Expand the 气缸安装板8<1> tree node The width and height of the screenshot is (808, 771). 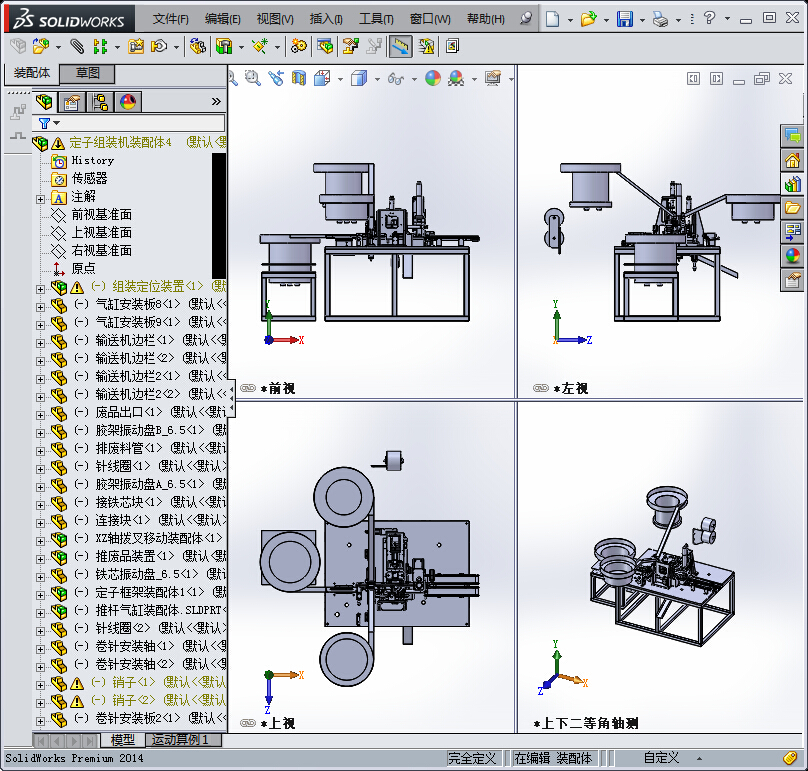coord(40,307)
